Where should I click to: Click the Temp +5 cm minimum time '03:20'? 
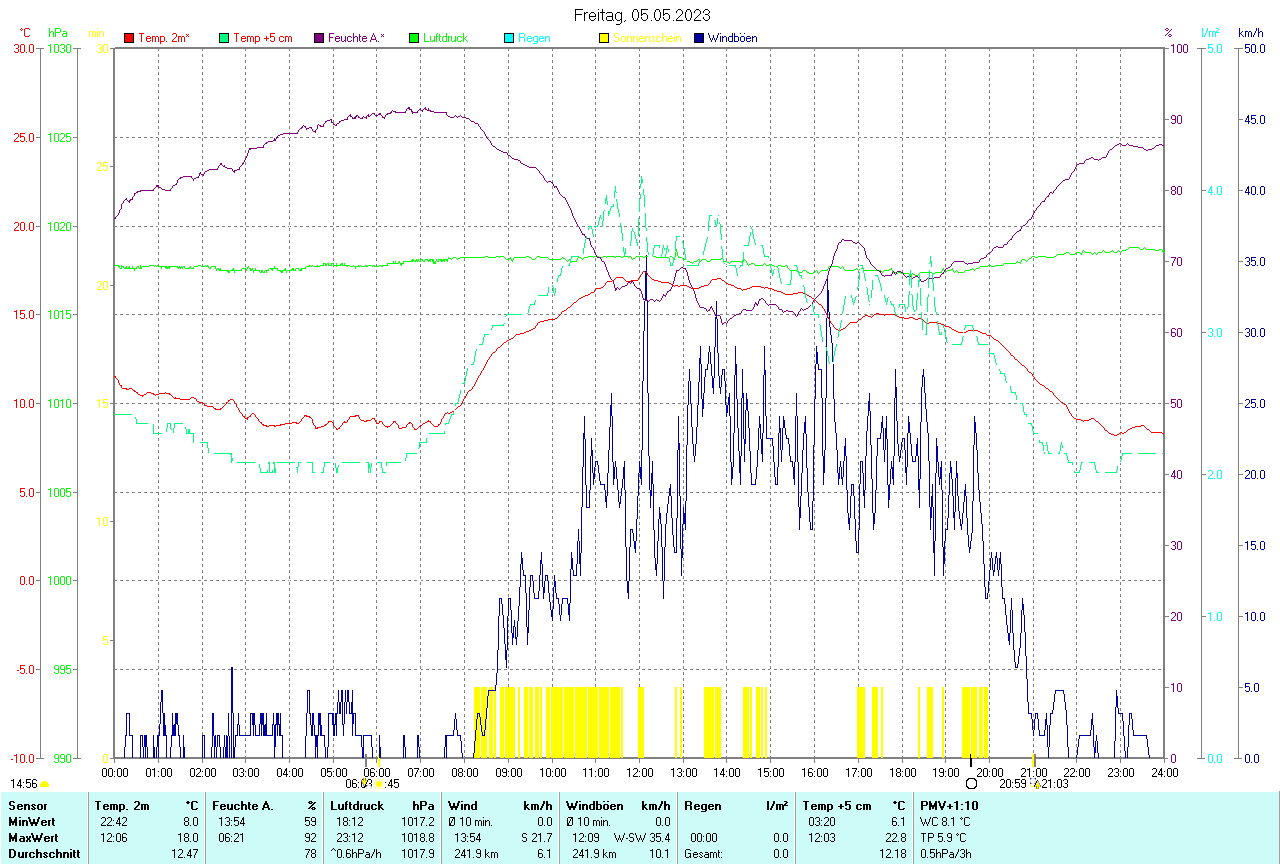pyautogui.click(x=822, y=821)
